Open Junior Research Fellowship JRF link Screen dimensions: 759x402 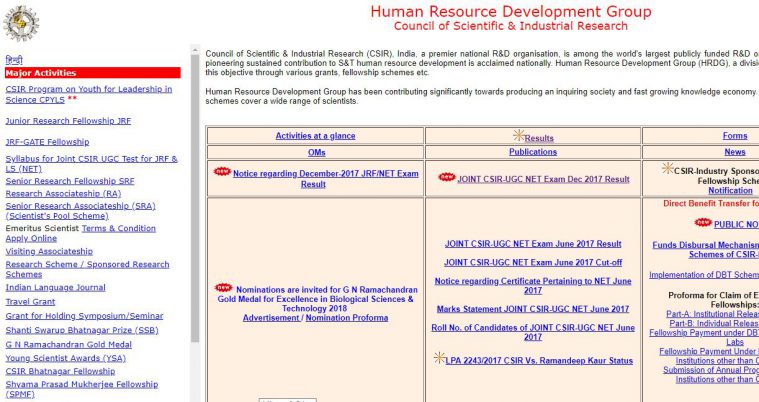pos(68,121)
